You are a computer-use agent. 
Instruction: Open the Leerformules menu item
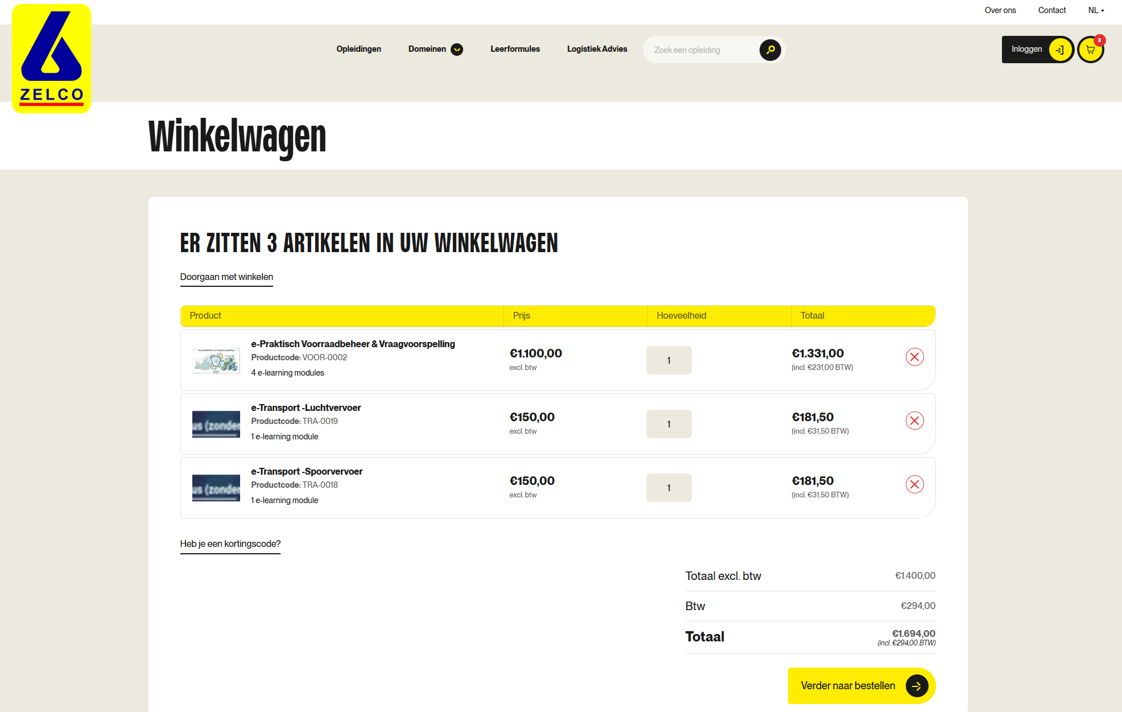[x=515, y=49]
